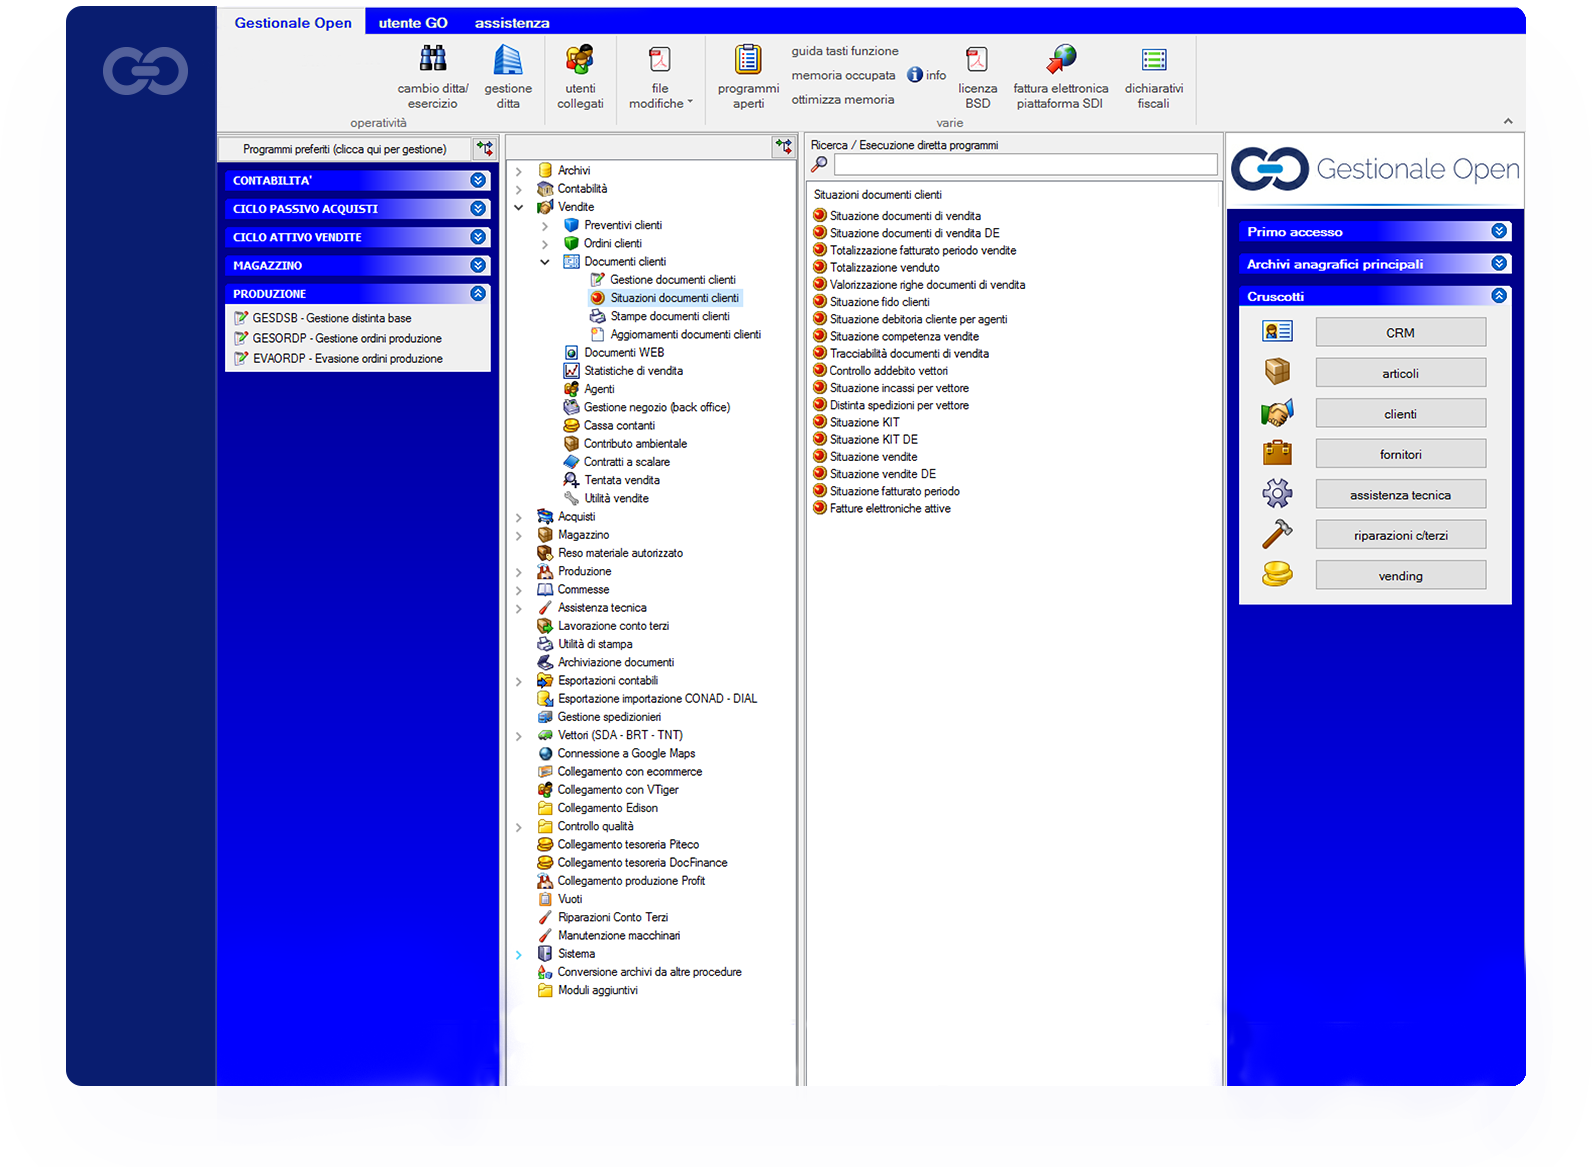Click the CRM button
The image size is (1592, 1167).
tap(1400, 332)
